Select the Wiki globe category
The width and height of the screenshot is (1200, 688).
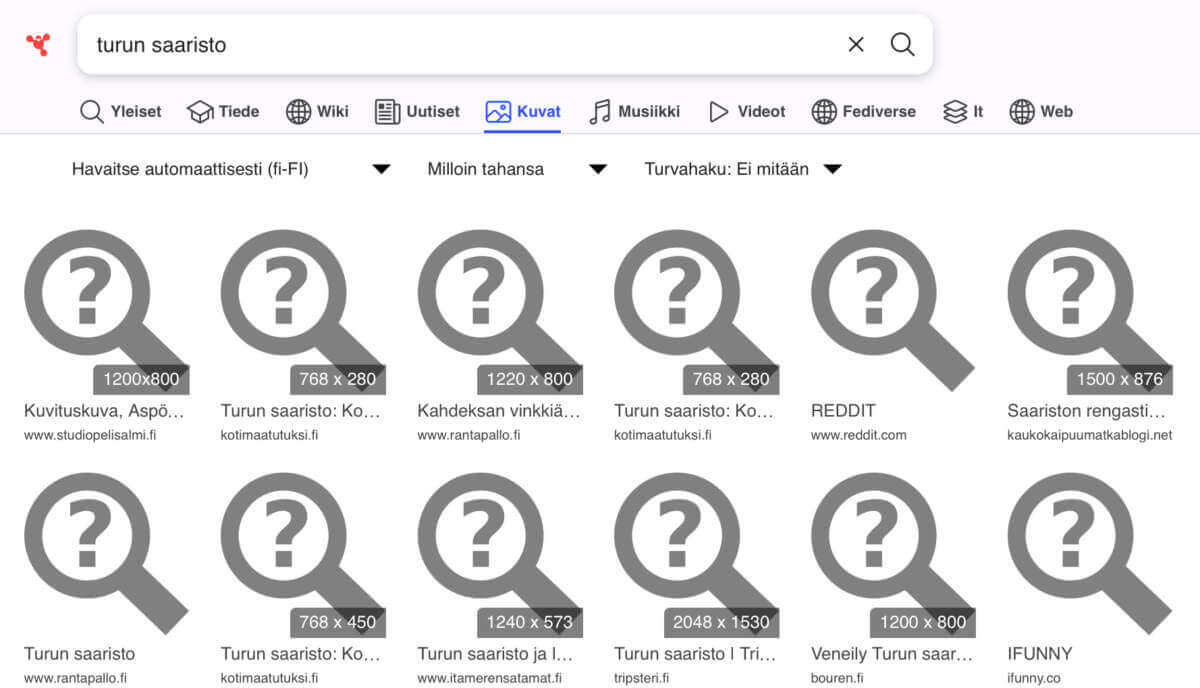[317, 112]
